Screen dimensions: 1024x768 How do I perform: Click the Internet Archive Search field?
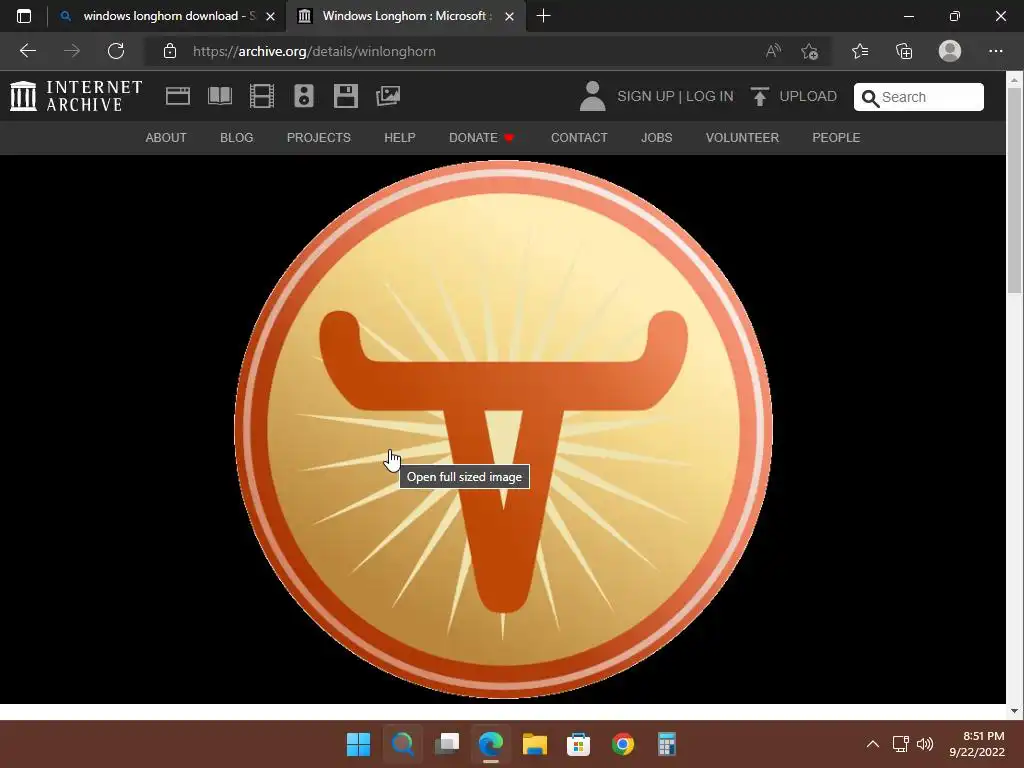pyautogui.click(x=918, y=97)
